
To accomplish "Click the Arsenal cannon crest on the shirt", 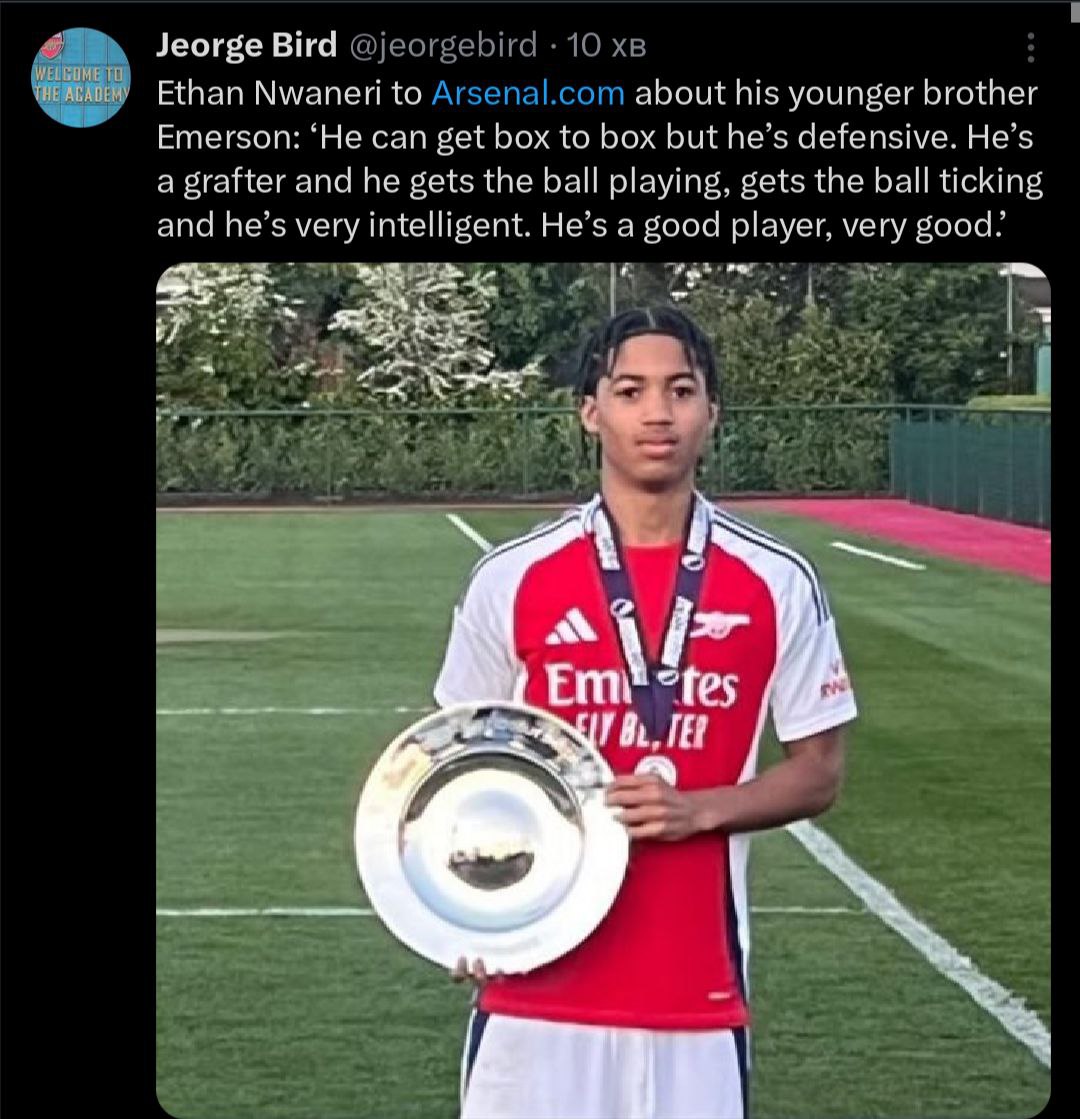I will [x=720, y=624].
